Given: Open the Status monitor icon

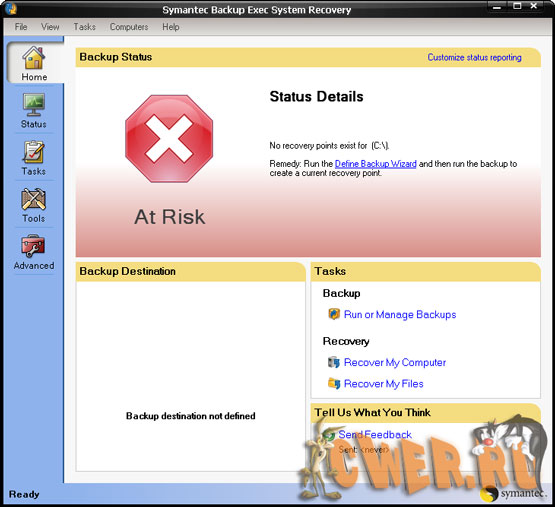Looking at the screenshot, I should [34, 105].
